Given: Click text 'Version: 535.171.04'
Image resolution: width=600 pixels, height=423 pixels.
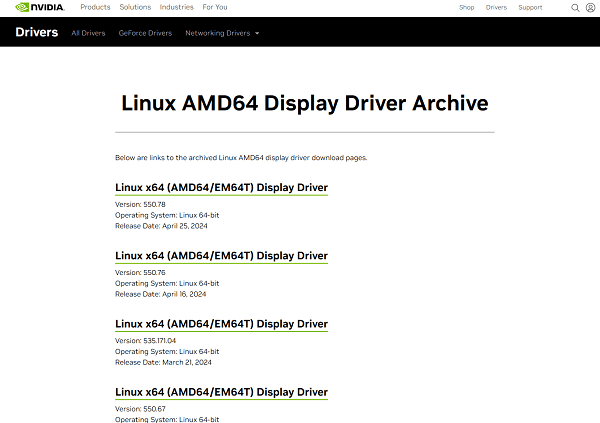Looking at the screenshot, I should 145,341.
